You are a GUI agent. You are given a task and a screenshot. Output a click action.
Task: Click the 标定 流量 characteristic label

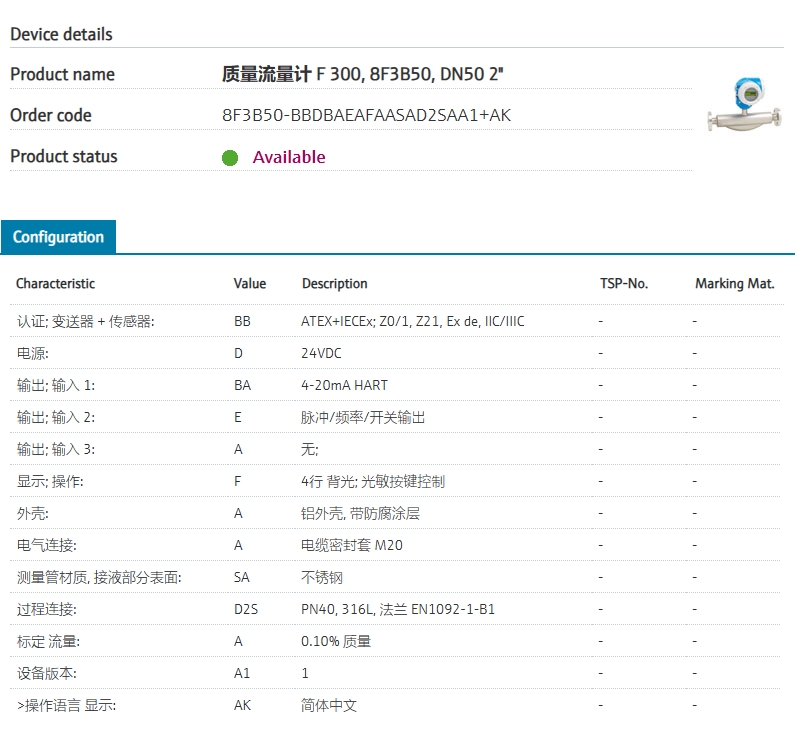click(48, 641)
